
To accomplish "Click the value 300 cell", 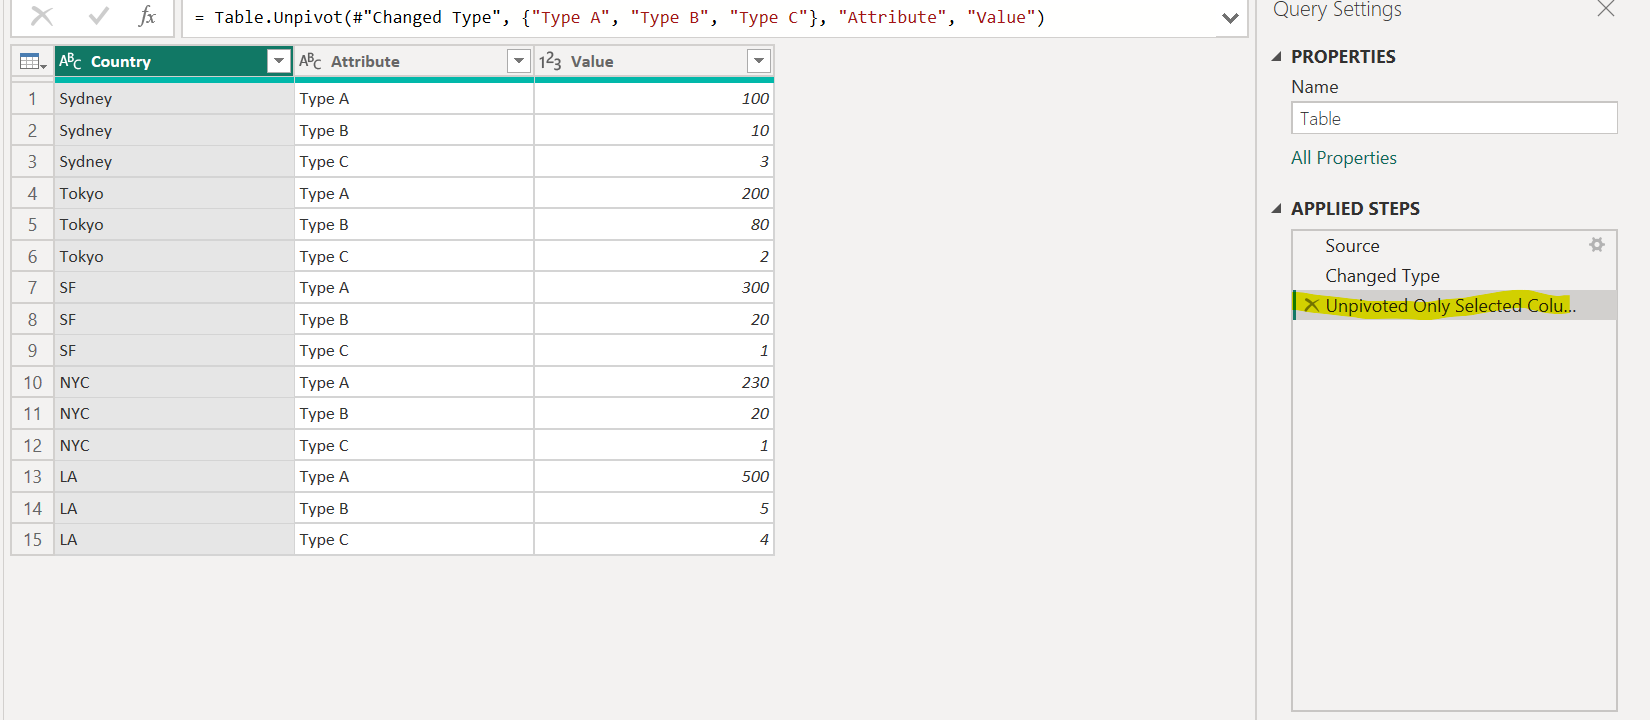I will 654,287.
